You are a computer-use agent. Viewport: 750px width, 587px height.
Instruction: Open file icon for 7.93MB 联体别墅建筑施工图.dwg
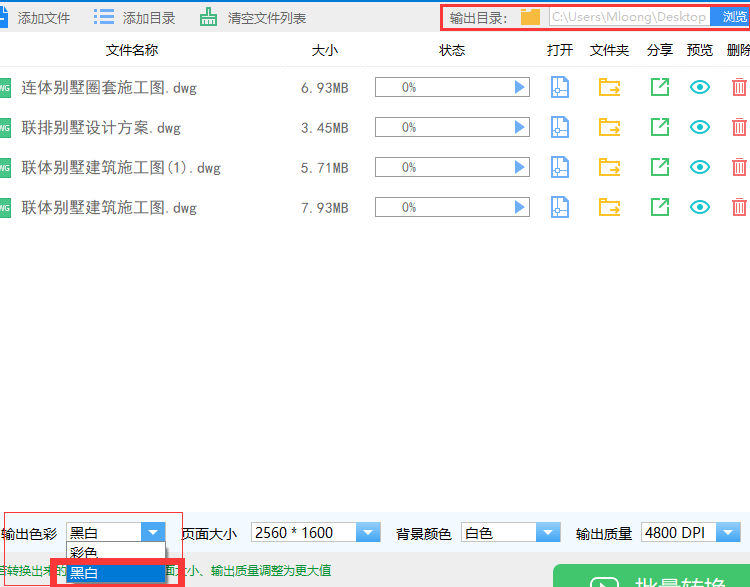pos(560,207)
